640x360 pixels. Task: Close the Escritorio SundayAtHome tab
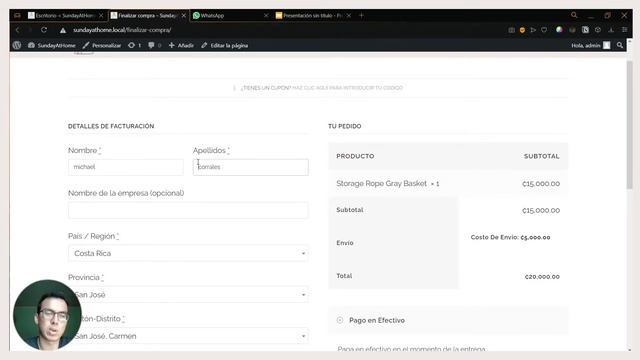(x=101, y=16)
